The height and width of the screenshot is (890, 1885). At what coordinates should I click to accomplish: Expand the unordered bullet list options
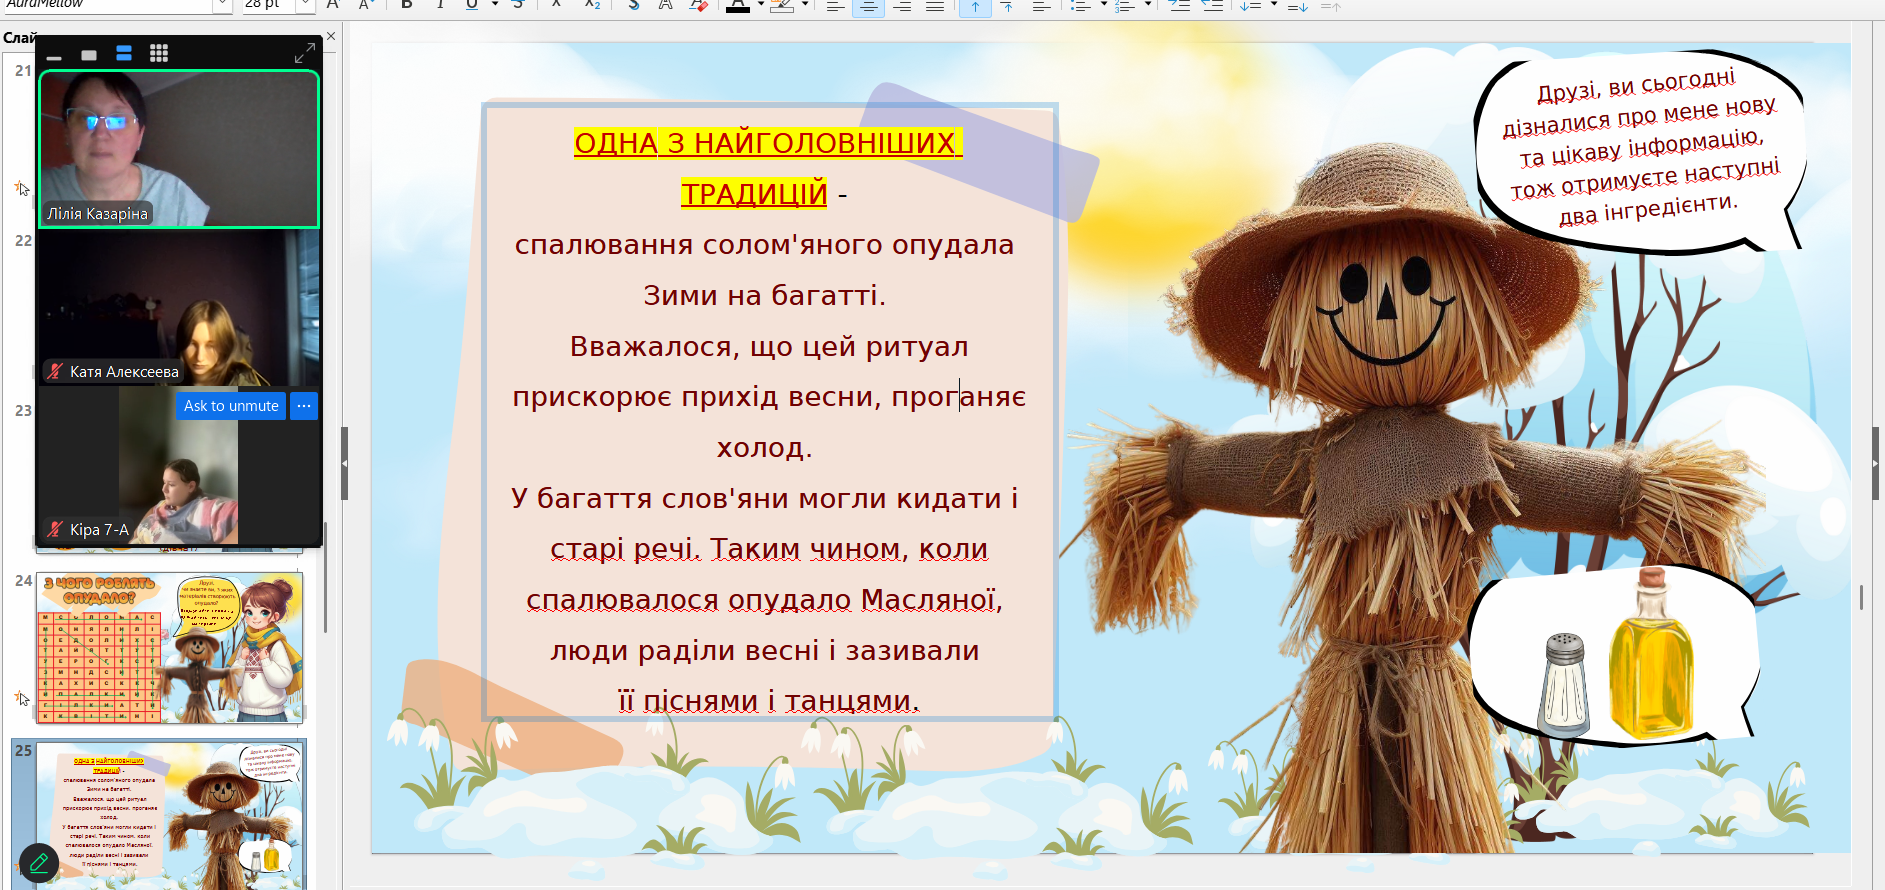coord(1103,5)
